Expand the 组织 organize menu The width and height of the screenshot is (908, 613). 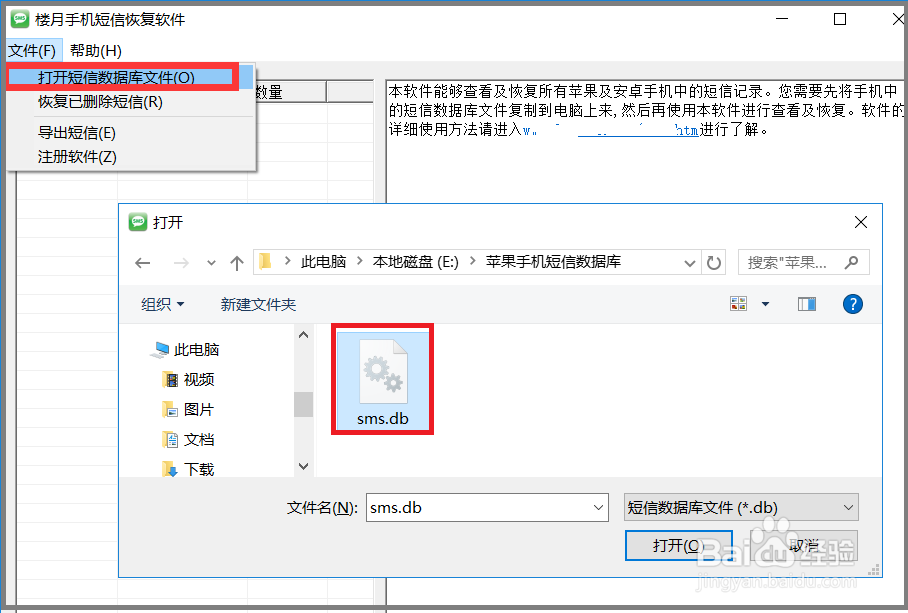coord(162,304)
